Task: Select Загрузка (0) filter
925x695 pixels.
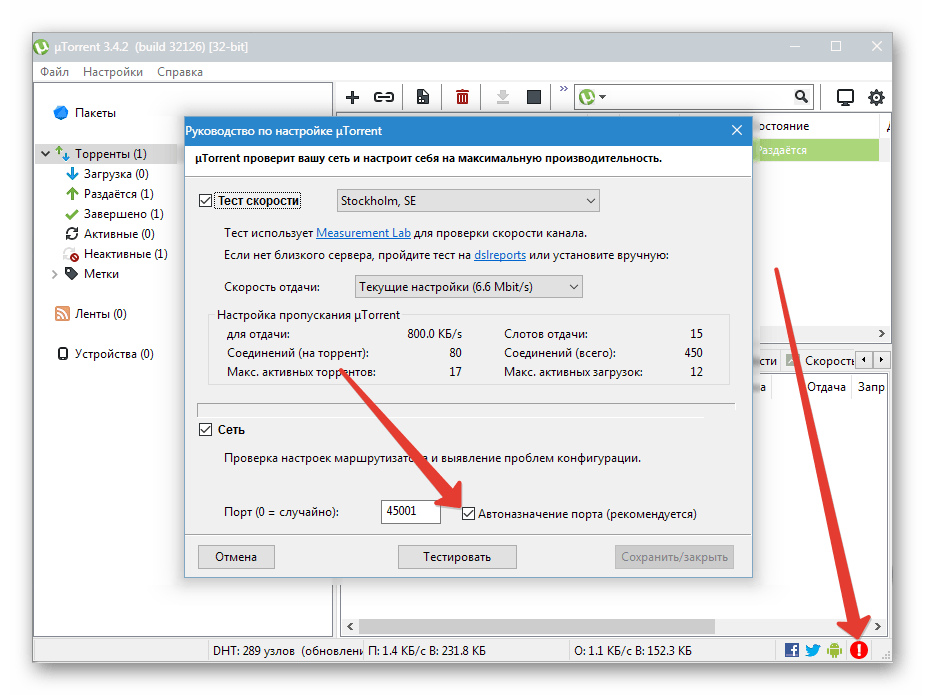Action: point(116,174)
